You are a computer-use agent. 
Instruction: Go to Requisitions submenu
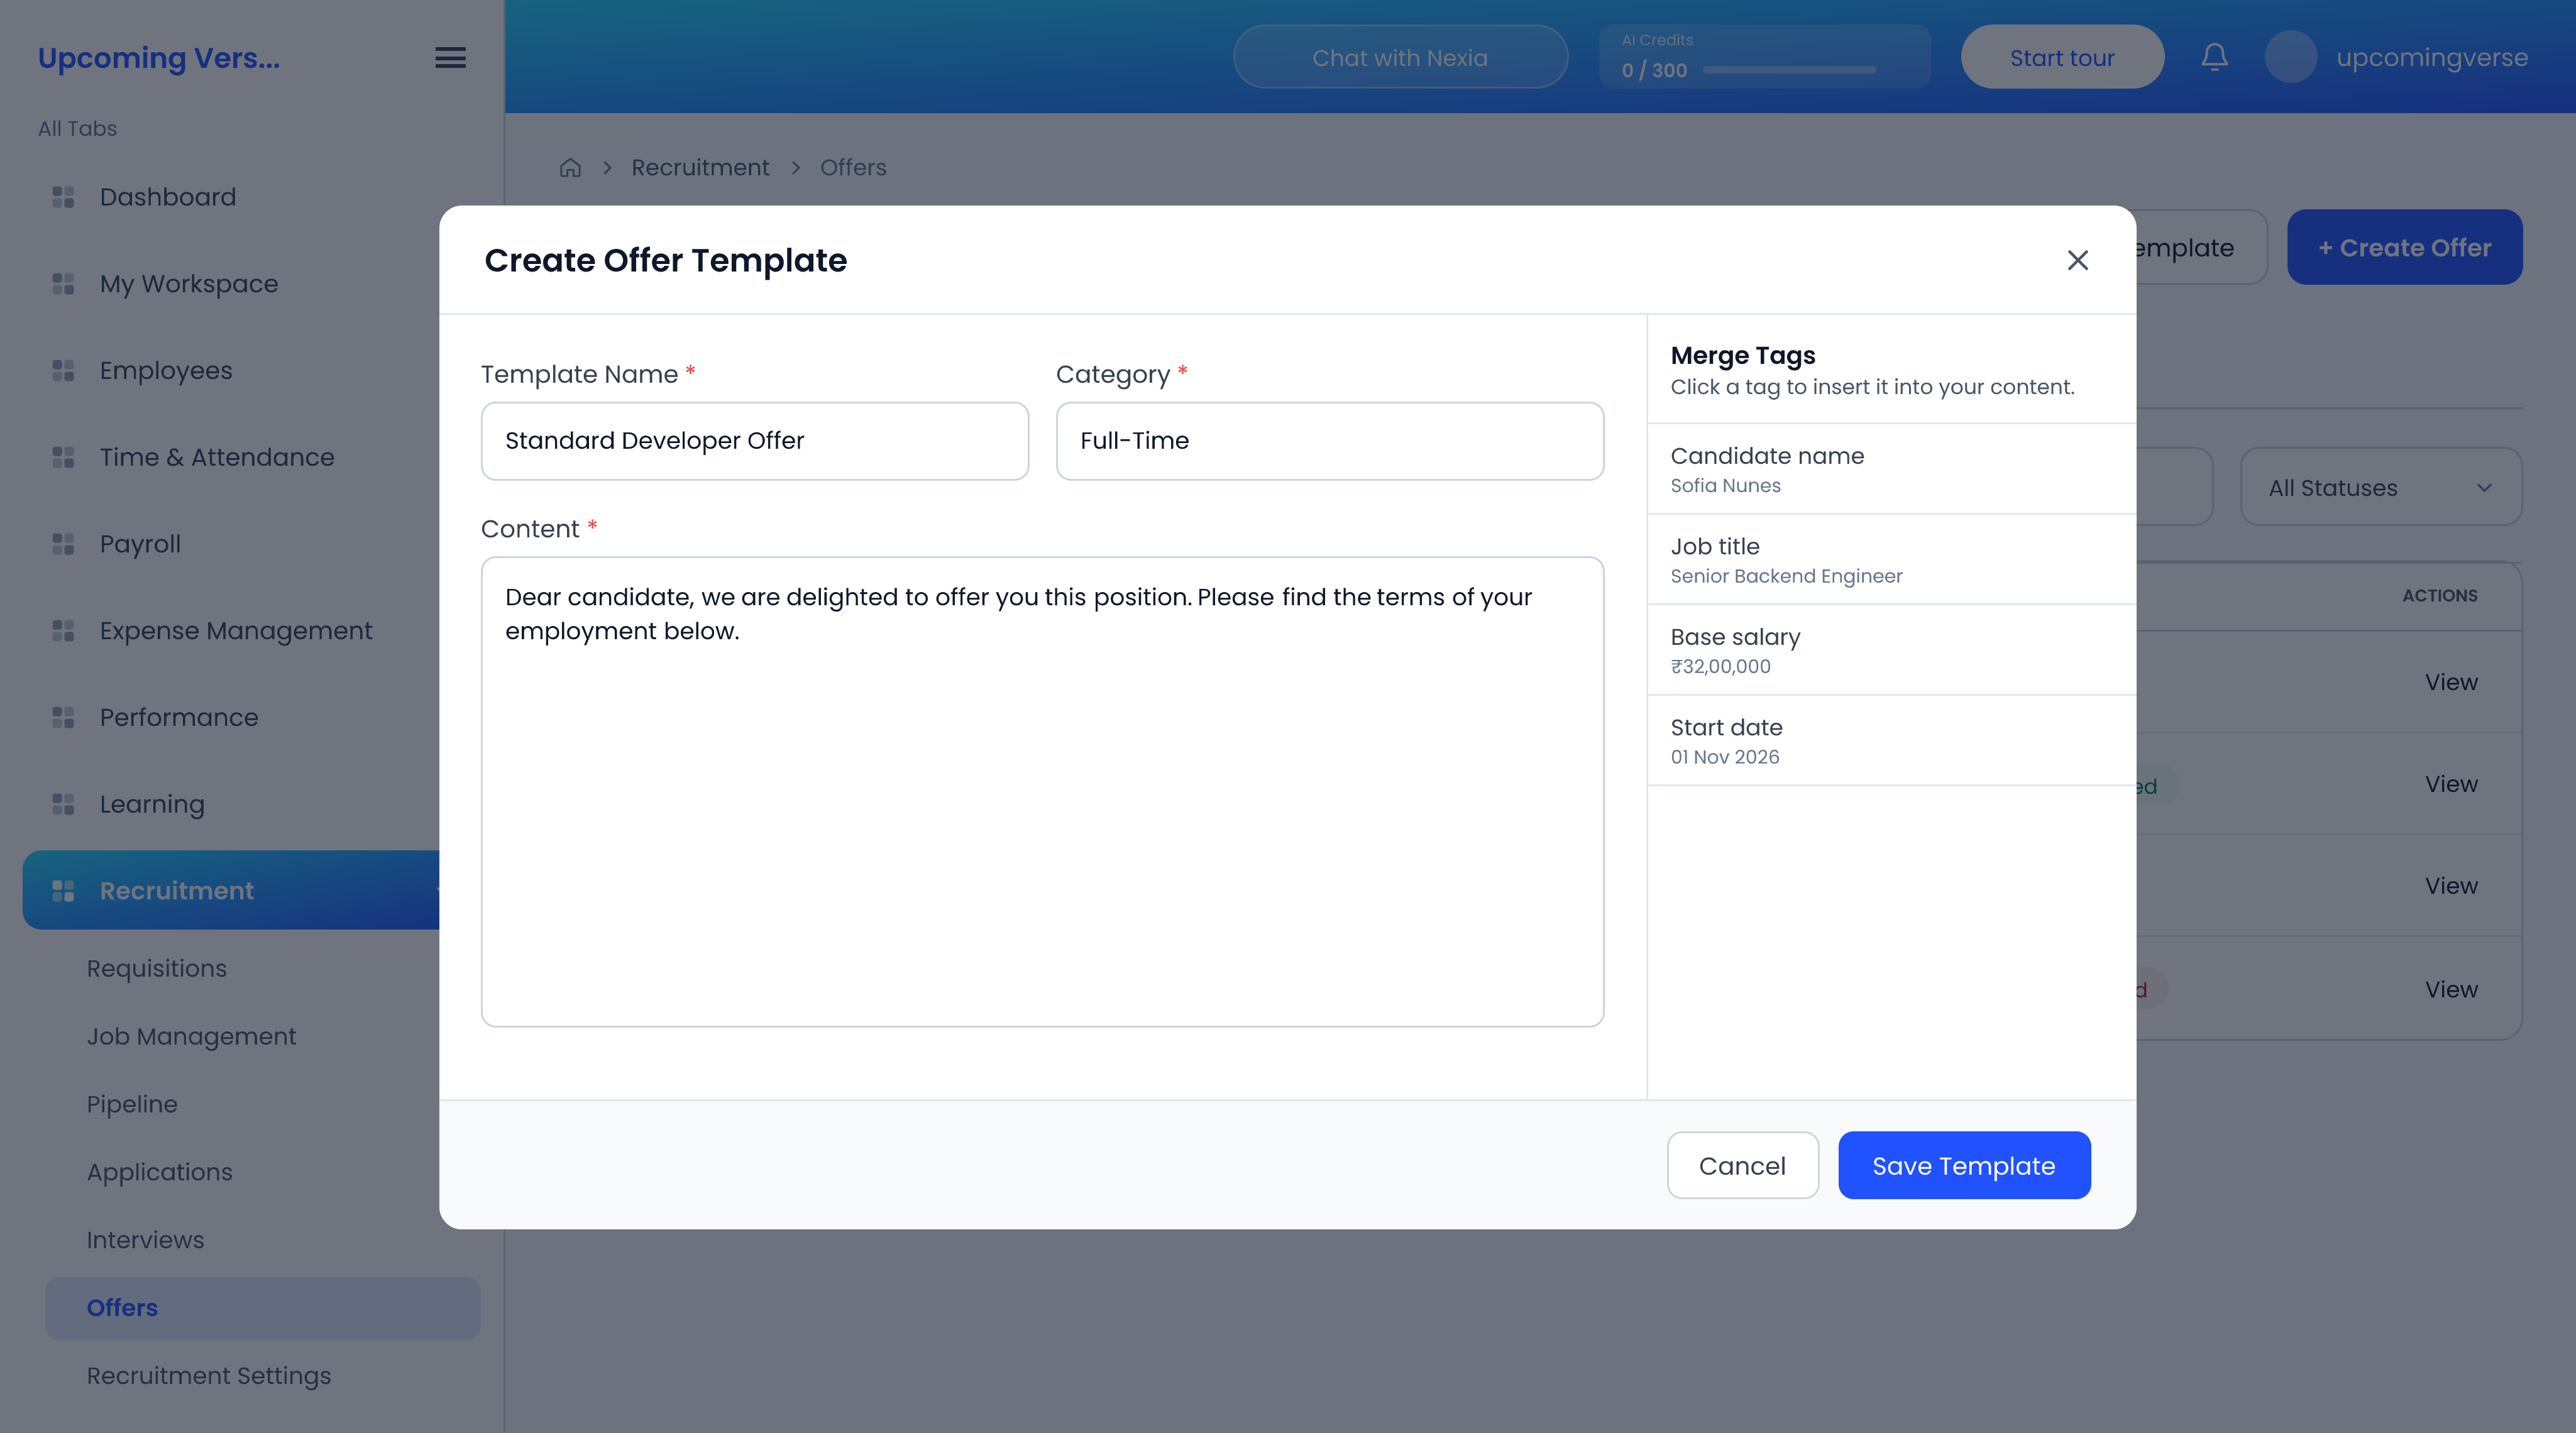coord(156,968)
